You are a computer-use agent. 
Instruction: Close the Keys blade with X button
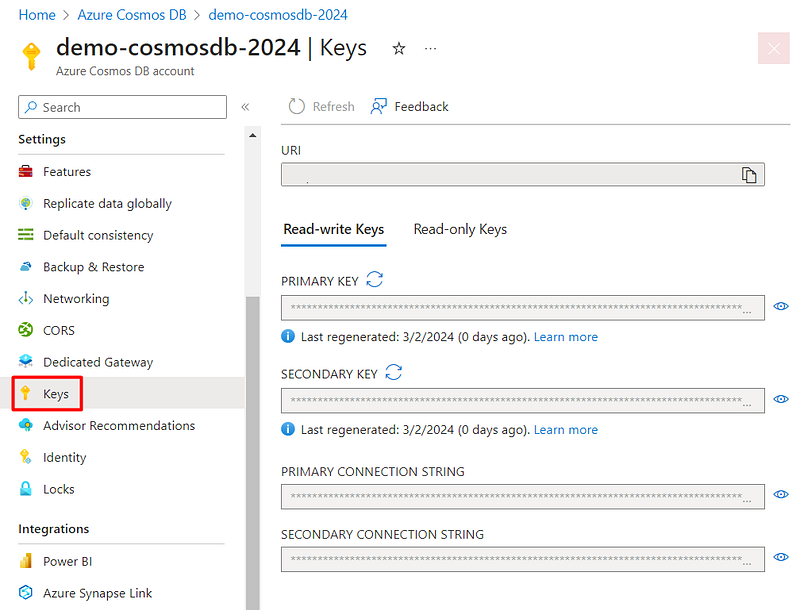tap(773, 48)
